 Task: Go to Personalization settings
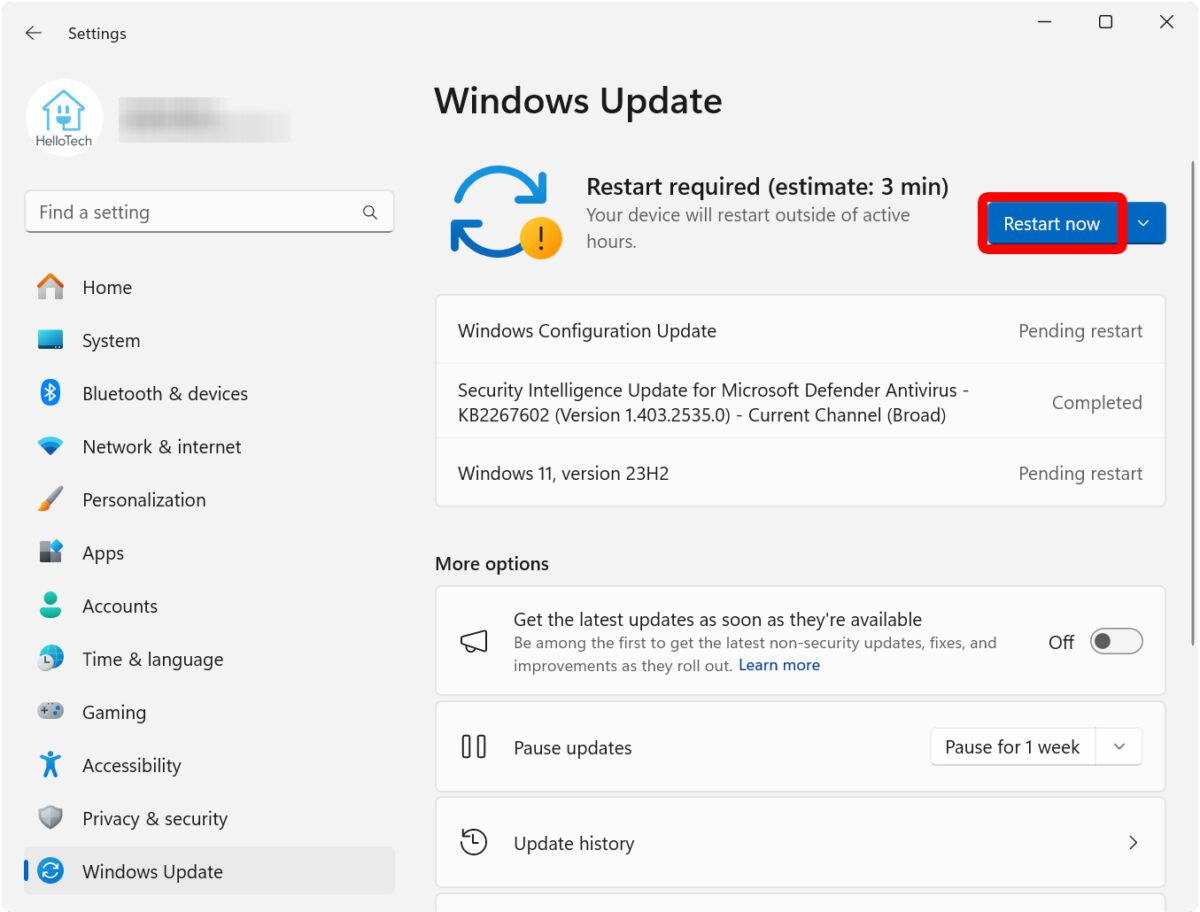click(x=143, y=500)
